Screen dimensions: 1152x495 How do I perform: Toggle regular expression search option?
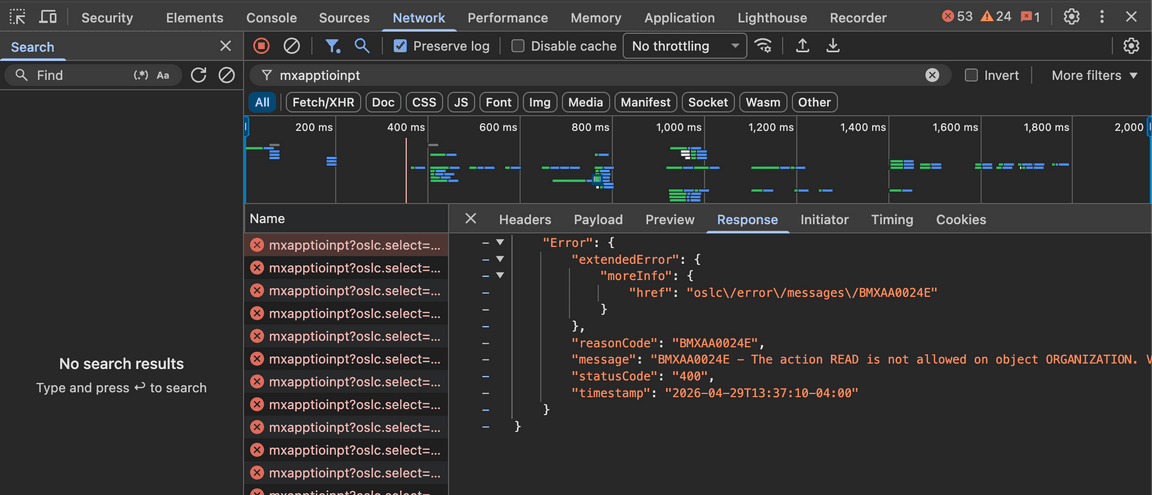141,75
